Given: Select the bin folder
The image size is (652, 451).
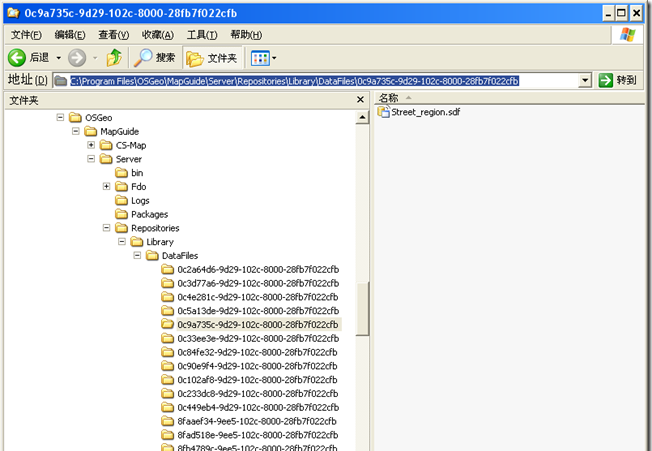Looking at the screenshot, I should (x=137, y=173).
